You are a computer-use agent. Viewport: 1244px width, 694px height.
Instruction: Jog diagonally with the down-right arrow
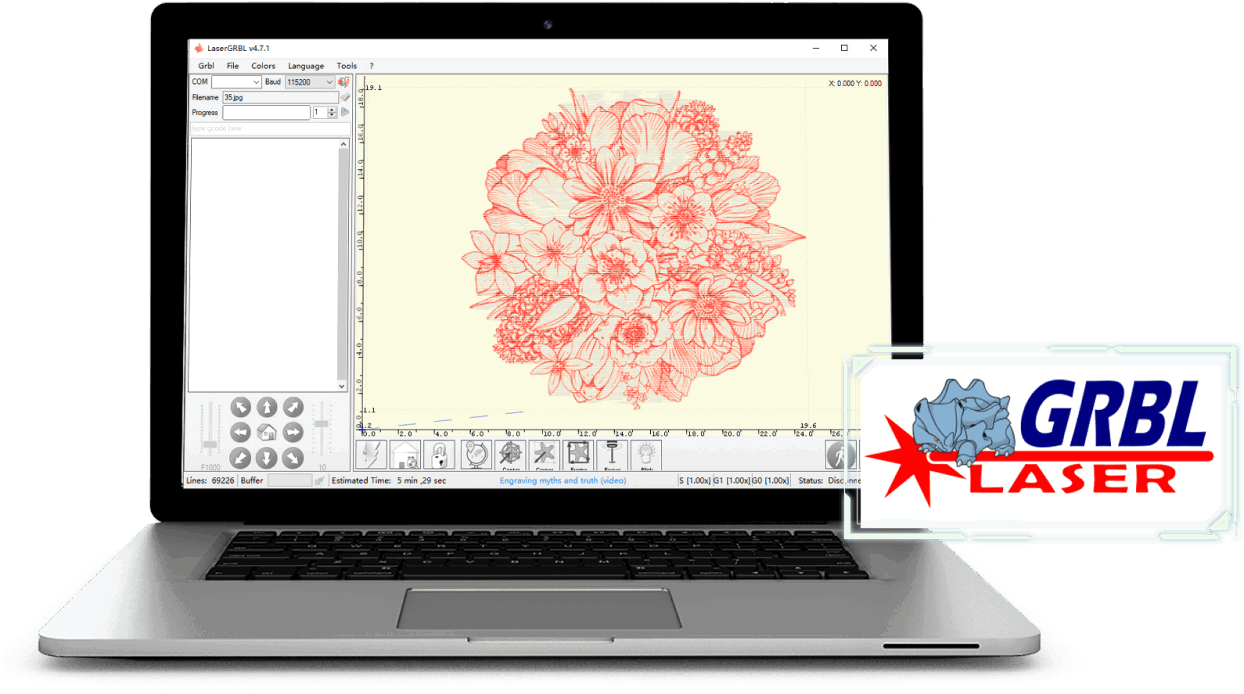292,457
